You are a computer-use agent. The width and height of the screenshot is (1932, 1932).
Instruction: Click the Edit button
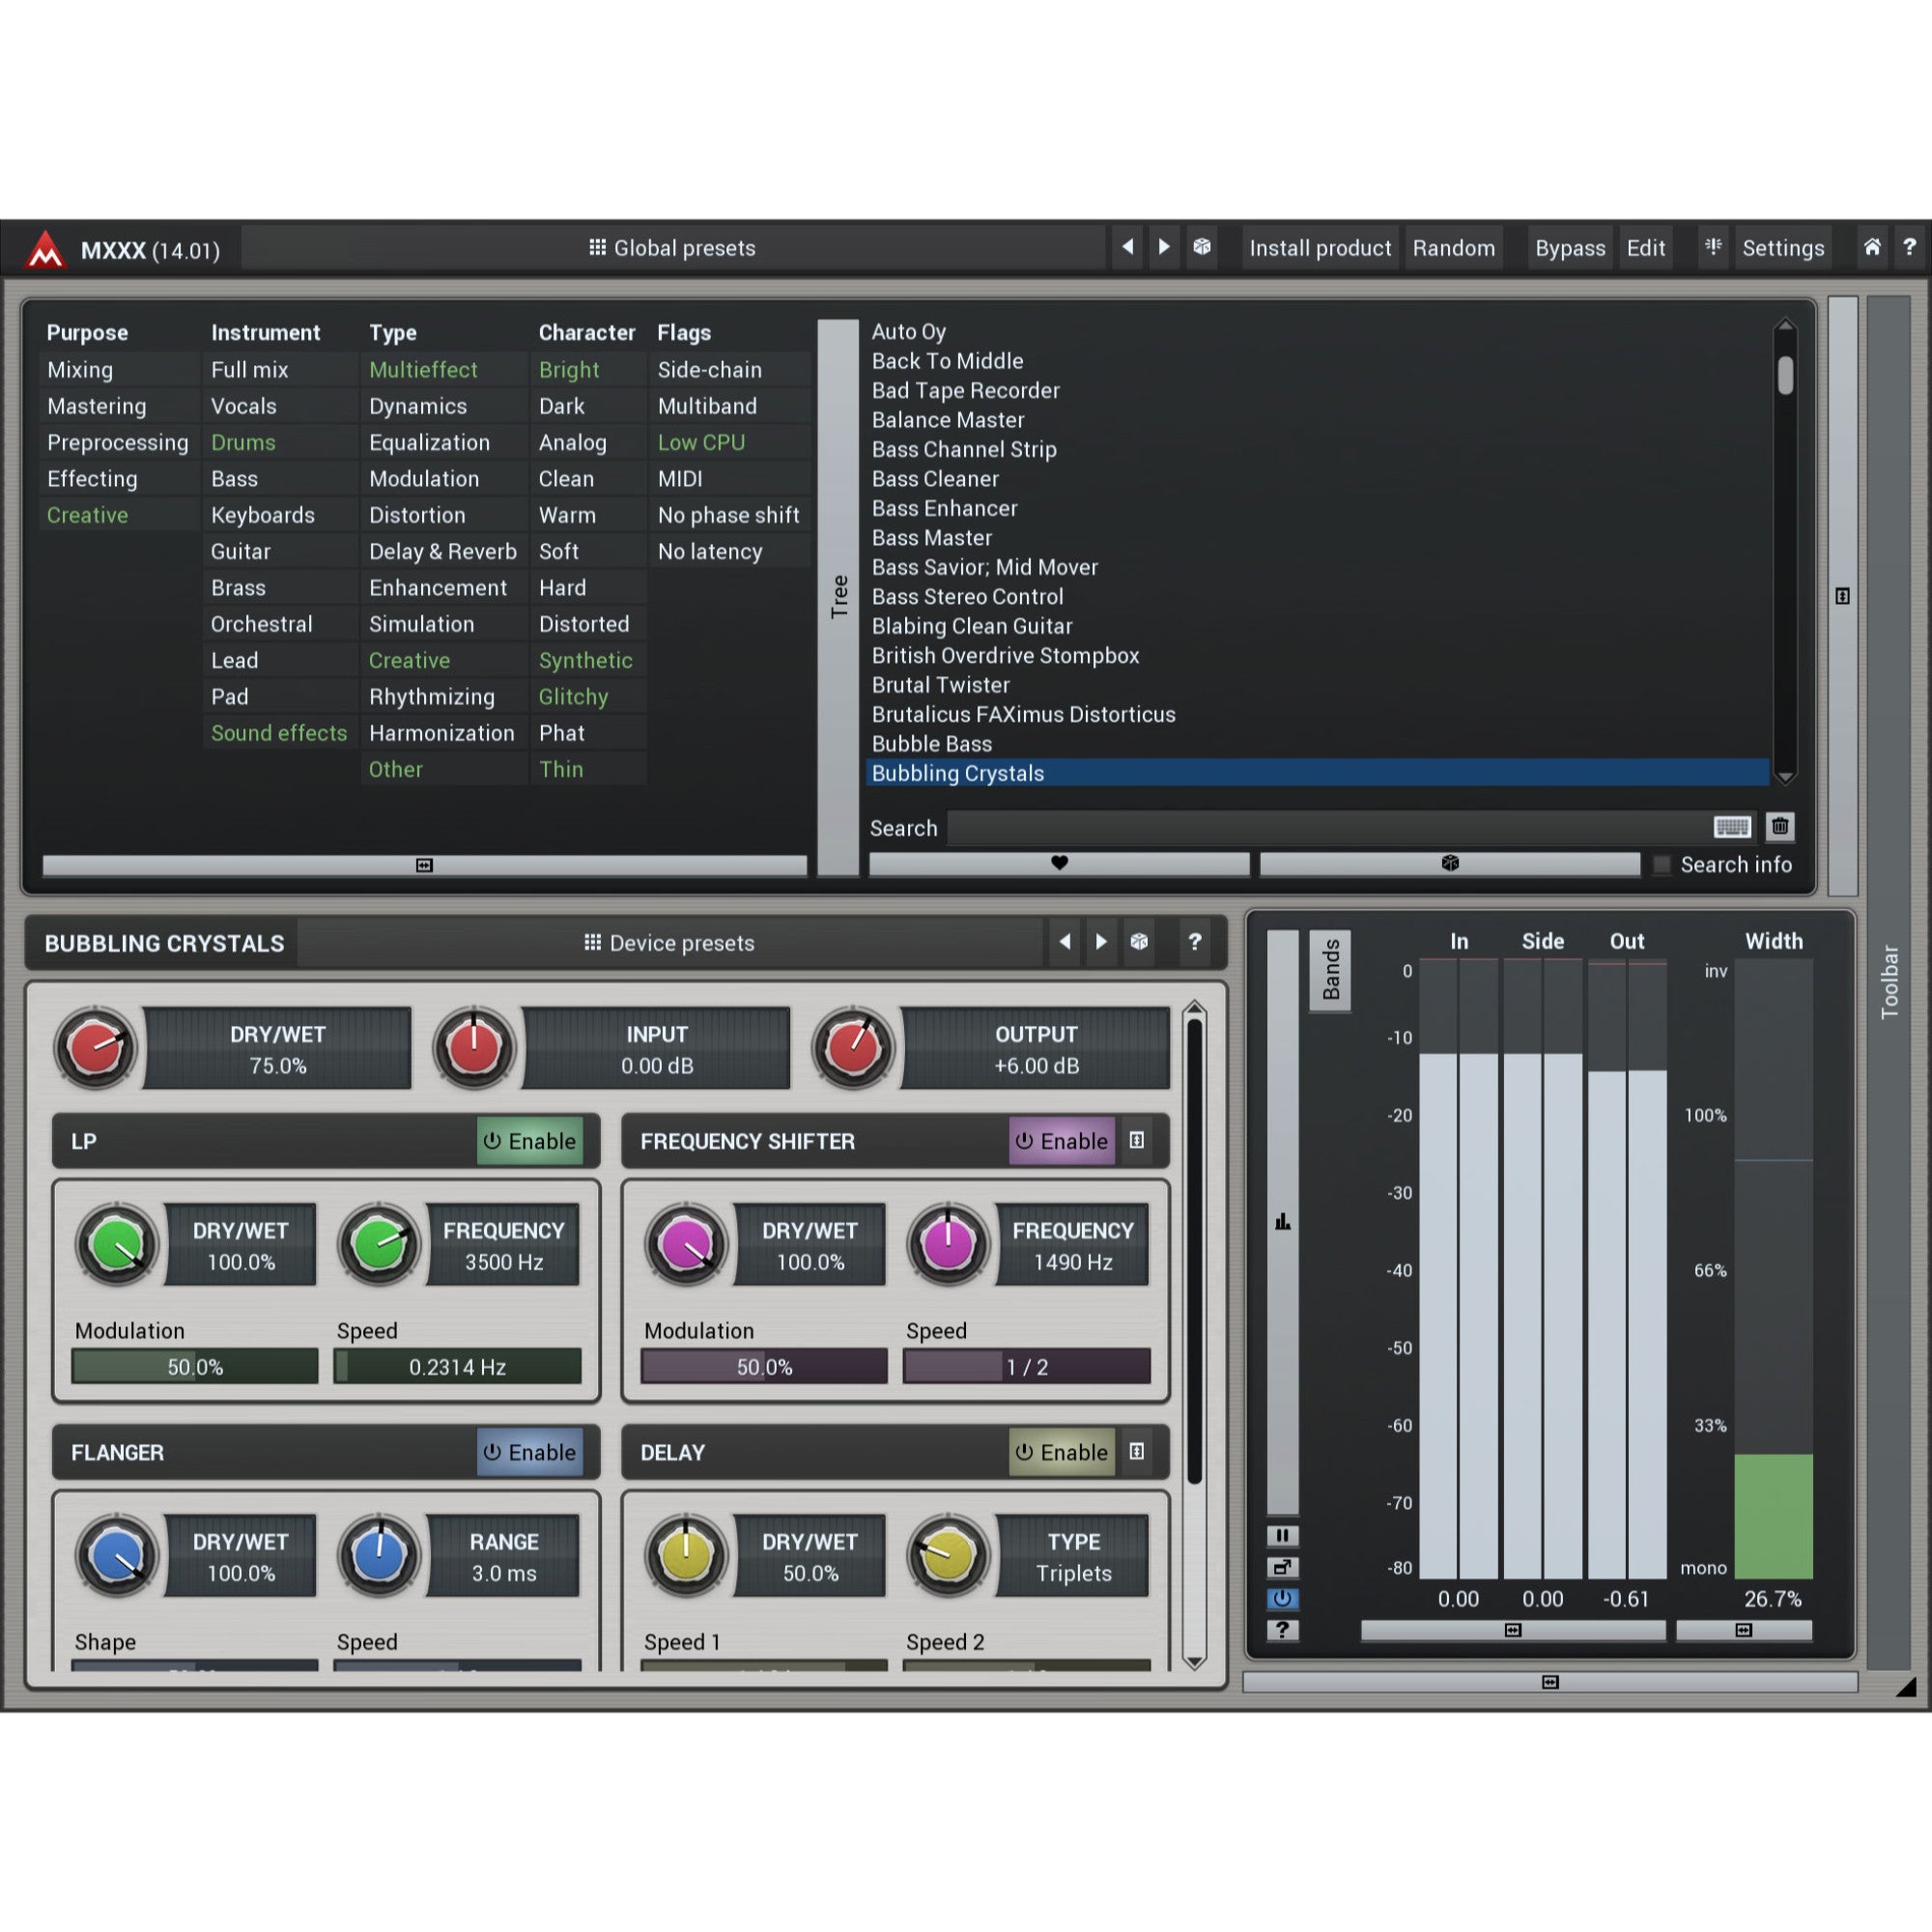pyautogui.click(x=1646, y=248)
